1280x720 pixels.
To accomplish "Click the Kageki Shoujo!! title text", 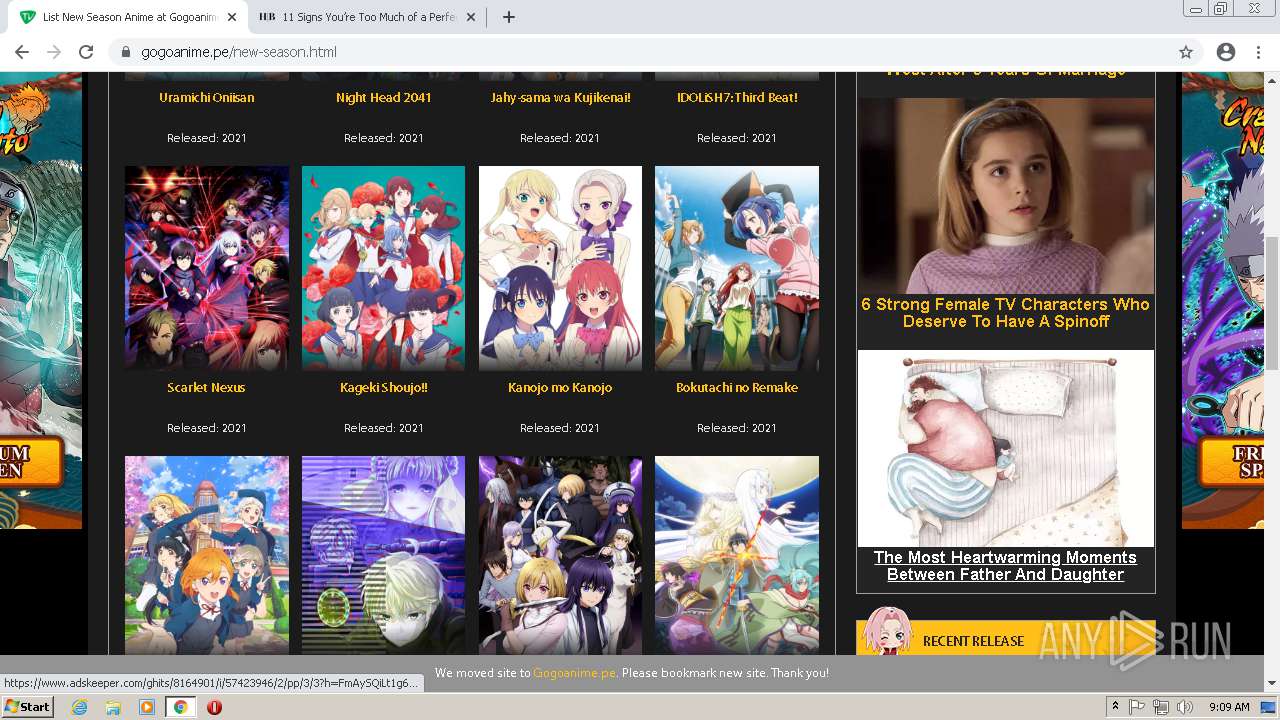I will tap(383, 388).
